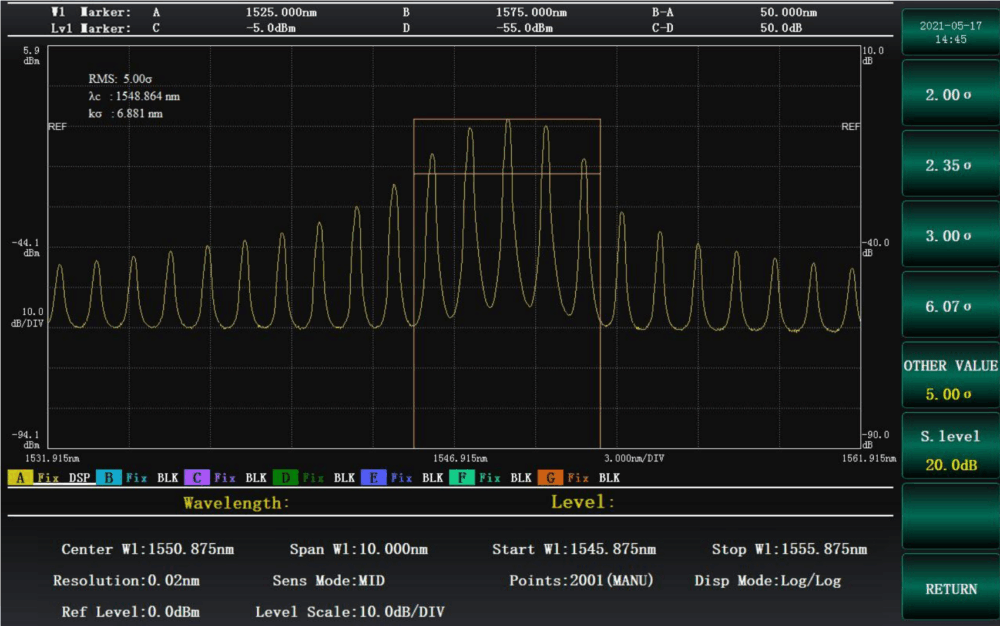The height and width of the screenshot is (626, 1000).
Task: Select trace B cyan indicator
Action: 108,478
